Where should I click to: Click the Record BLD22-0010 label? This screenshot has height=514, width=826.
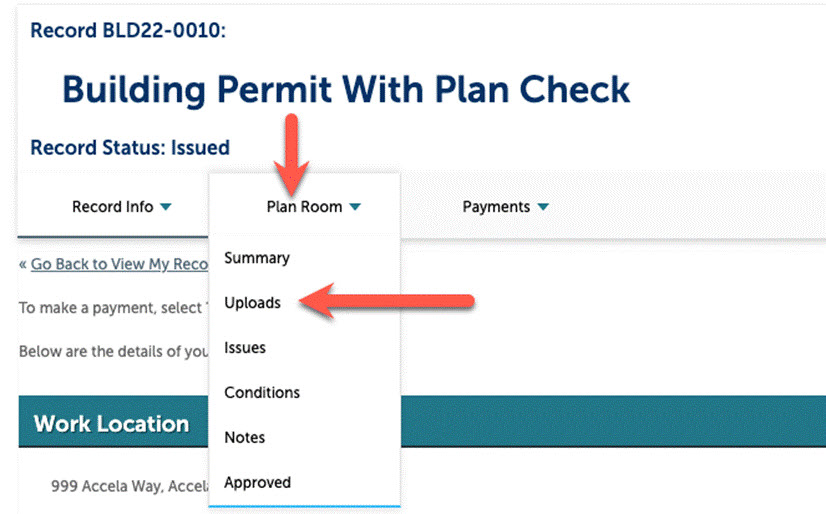[128, 30]
